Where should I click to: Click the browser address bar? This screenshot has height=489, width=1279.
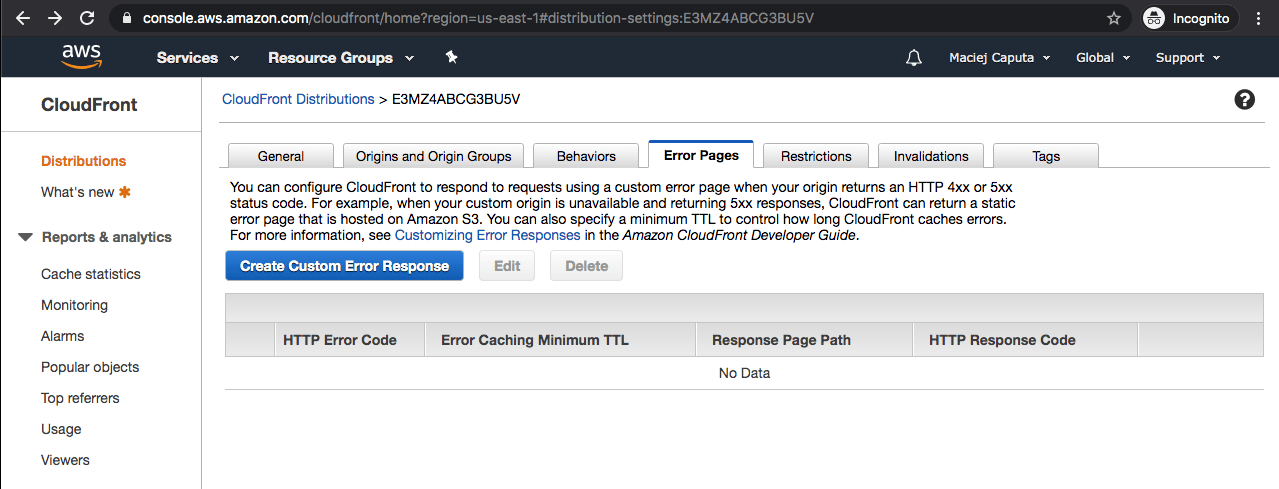[600, 18]
